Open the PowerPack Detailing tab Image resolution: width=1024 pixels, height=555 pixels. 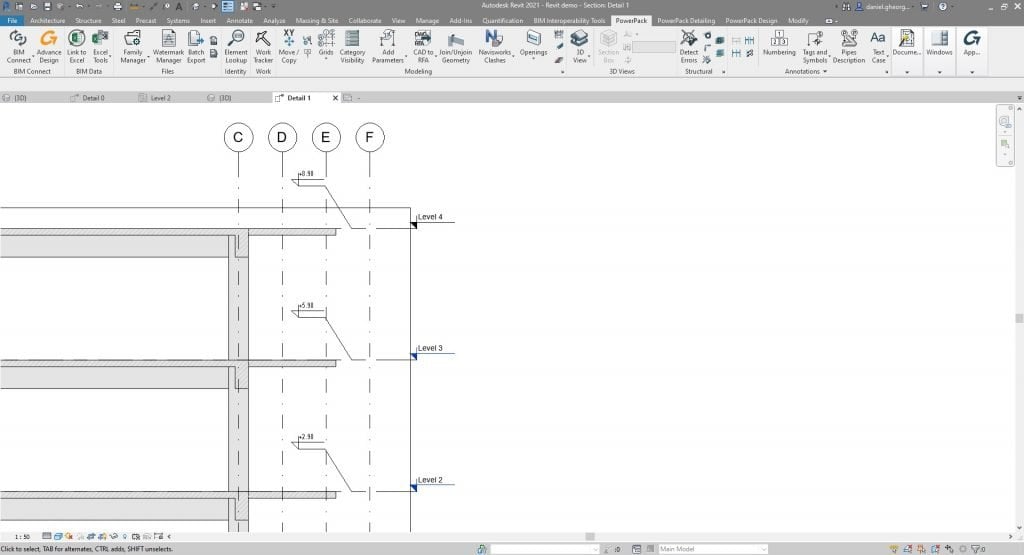click(686, 20)
